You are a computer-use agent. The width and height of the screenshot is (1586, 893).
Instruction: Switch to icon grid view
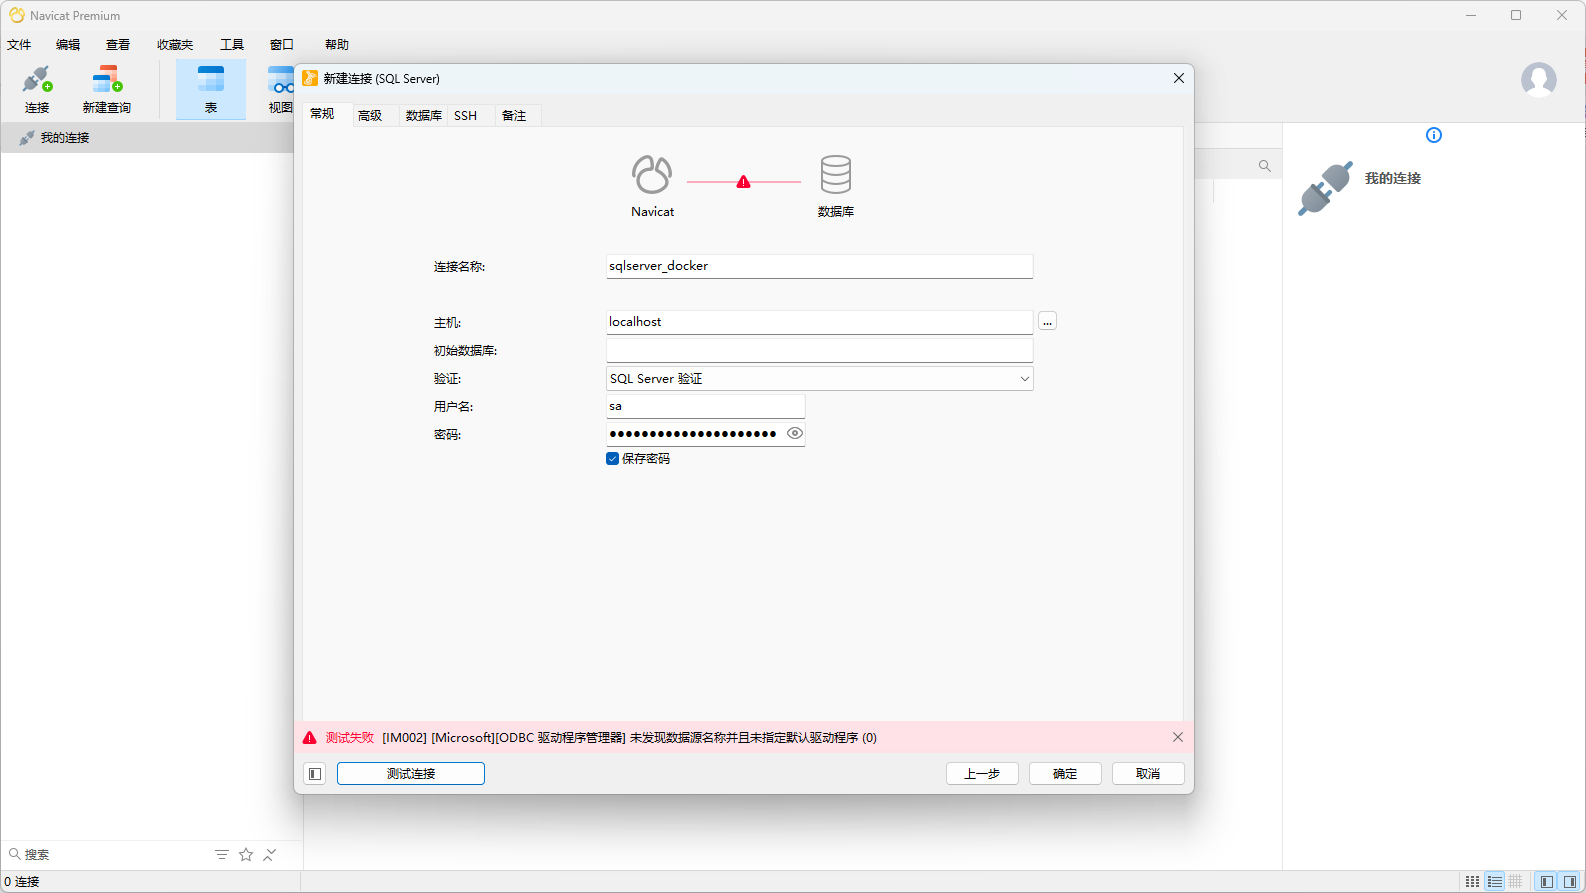pos(1472,882)
